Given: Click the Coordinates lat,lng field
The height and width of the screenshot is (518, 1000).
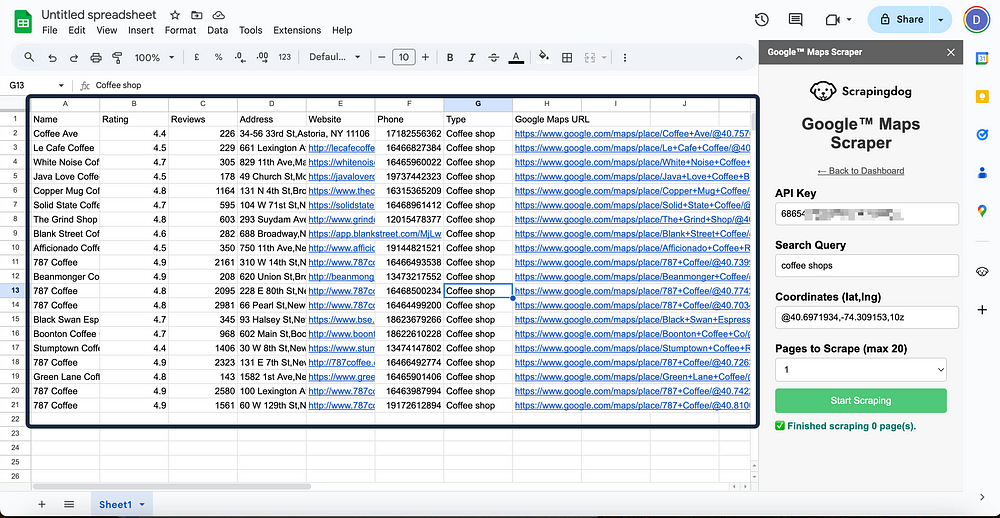Looking at the screenshot, I should coord(867,317).
